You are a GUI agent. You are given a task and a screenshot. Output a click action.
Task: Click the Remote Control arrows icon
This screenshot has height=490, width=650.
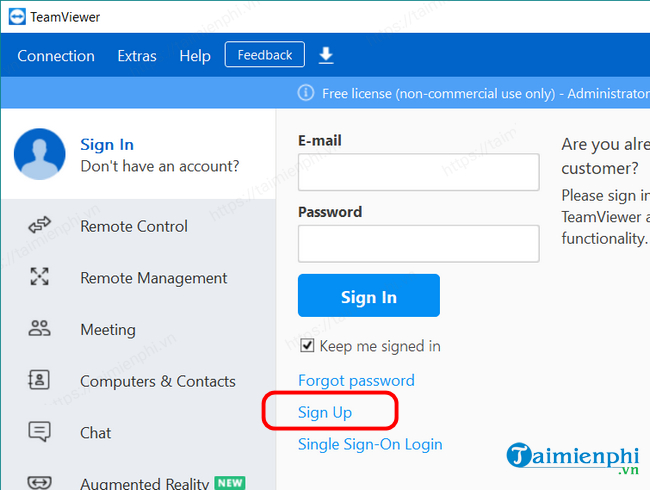click(39, 225)
